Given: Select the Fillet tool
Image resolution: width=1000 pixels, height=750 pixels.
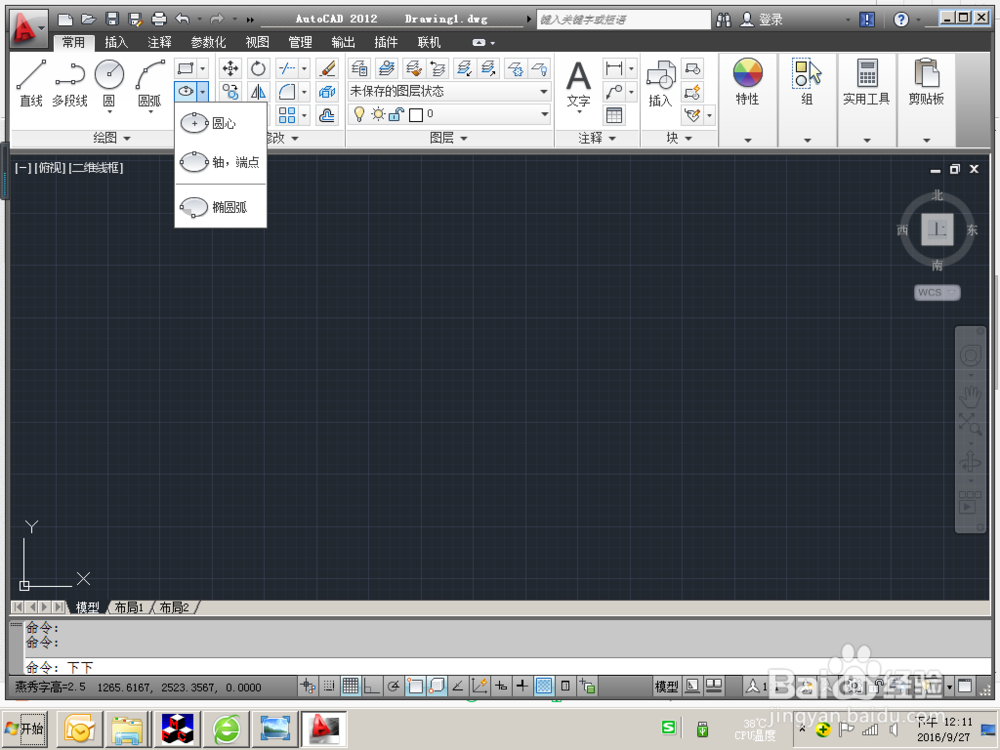Looking at the screenshot, I should (288, 92).
